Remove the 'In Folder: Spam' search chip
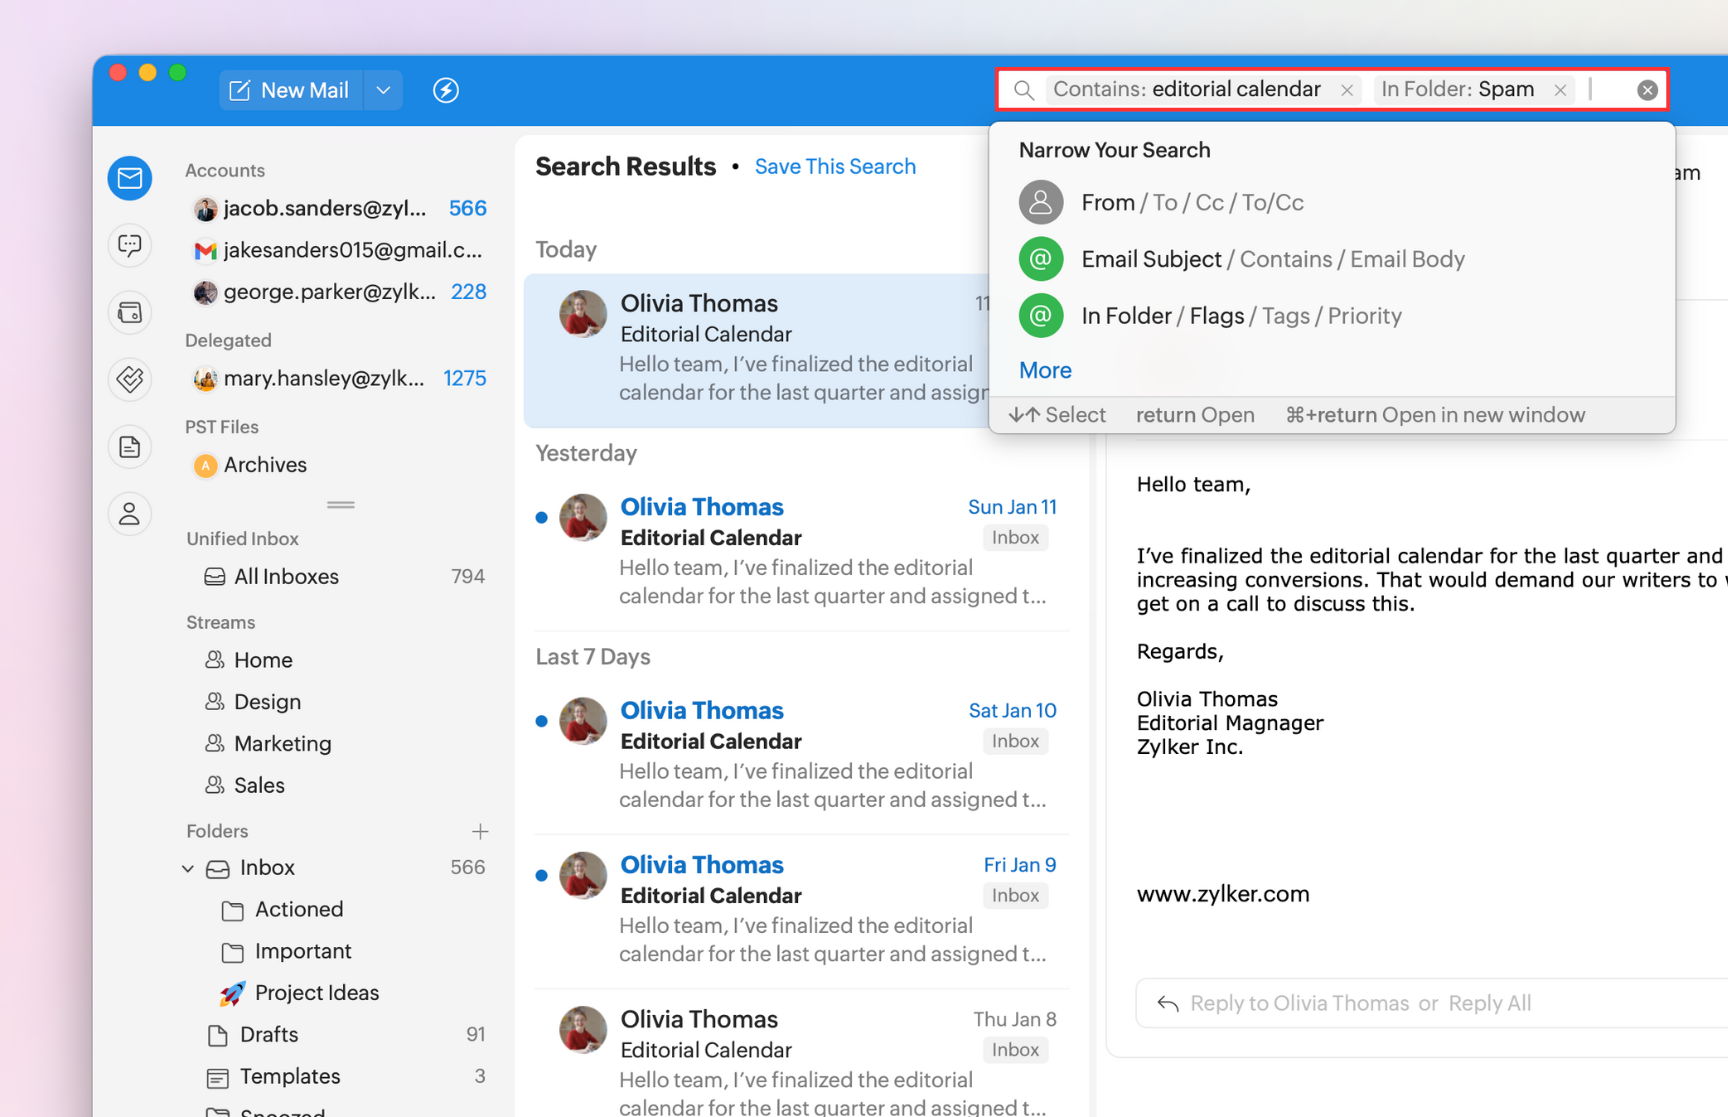This screenshot has height=1117, width=1728. point(1560,90)
